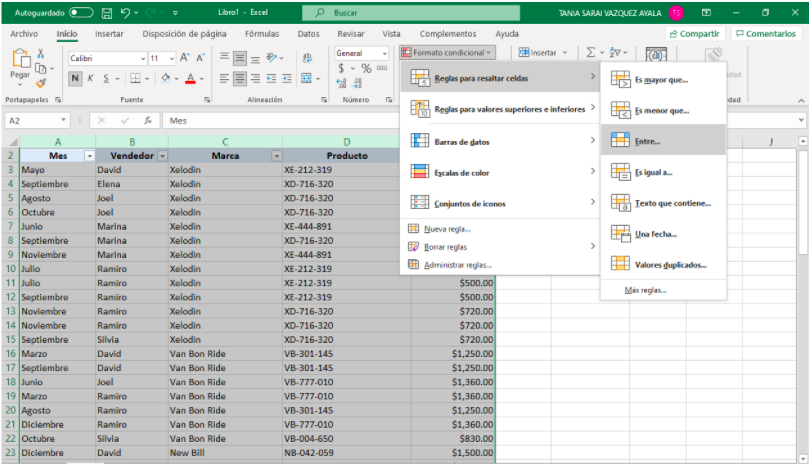
Task: Open the Insertar ribbon tab
Action: click(109, 34)
